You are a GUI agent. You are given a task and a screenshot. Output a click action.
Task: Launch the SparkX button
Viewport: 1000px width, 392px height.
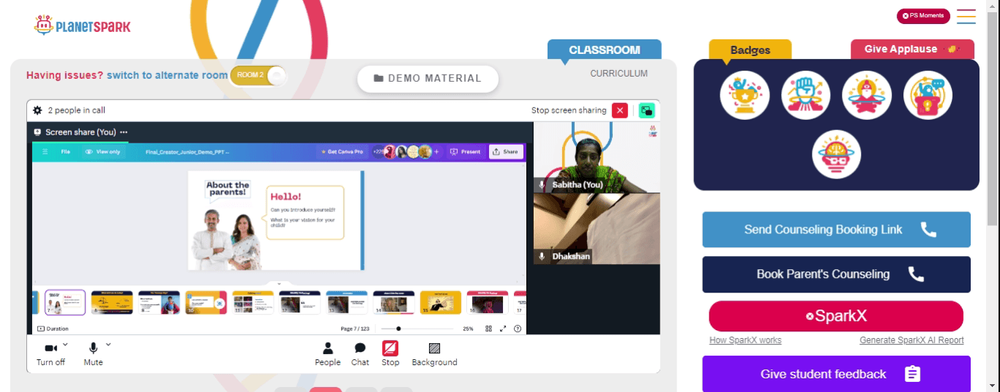click(x=836, y=316)
